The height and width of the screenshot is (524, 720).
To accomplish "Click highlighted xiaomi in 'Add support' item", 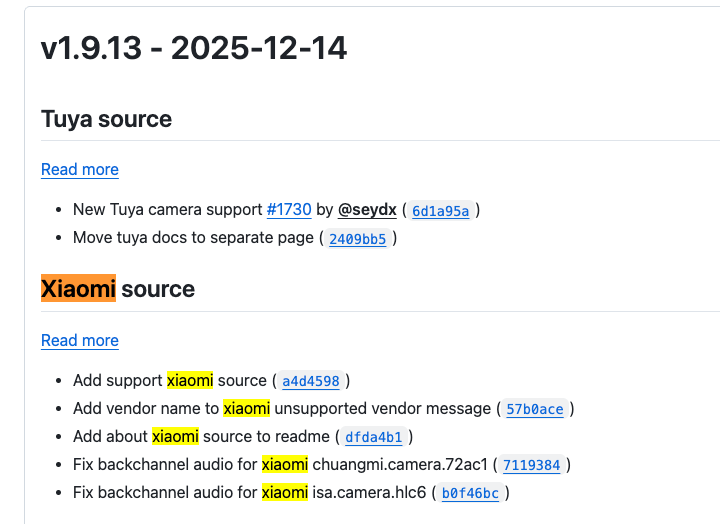I will click(x=190, y=380).
